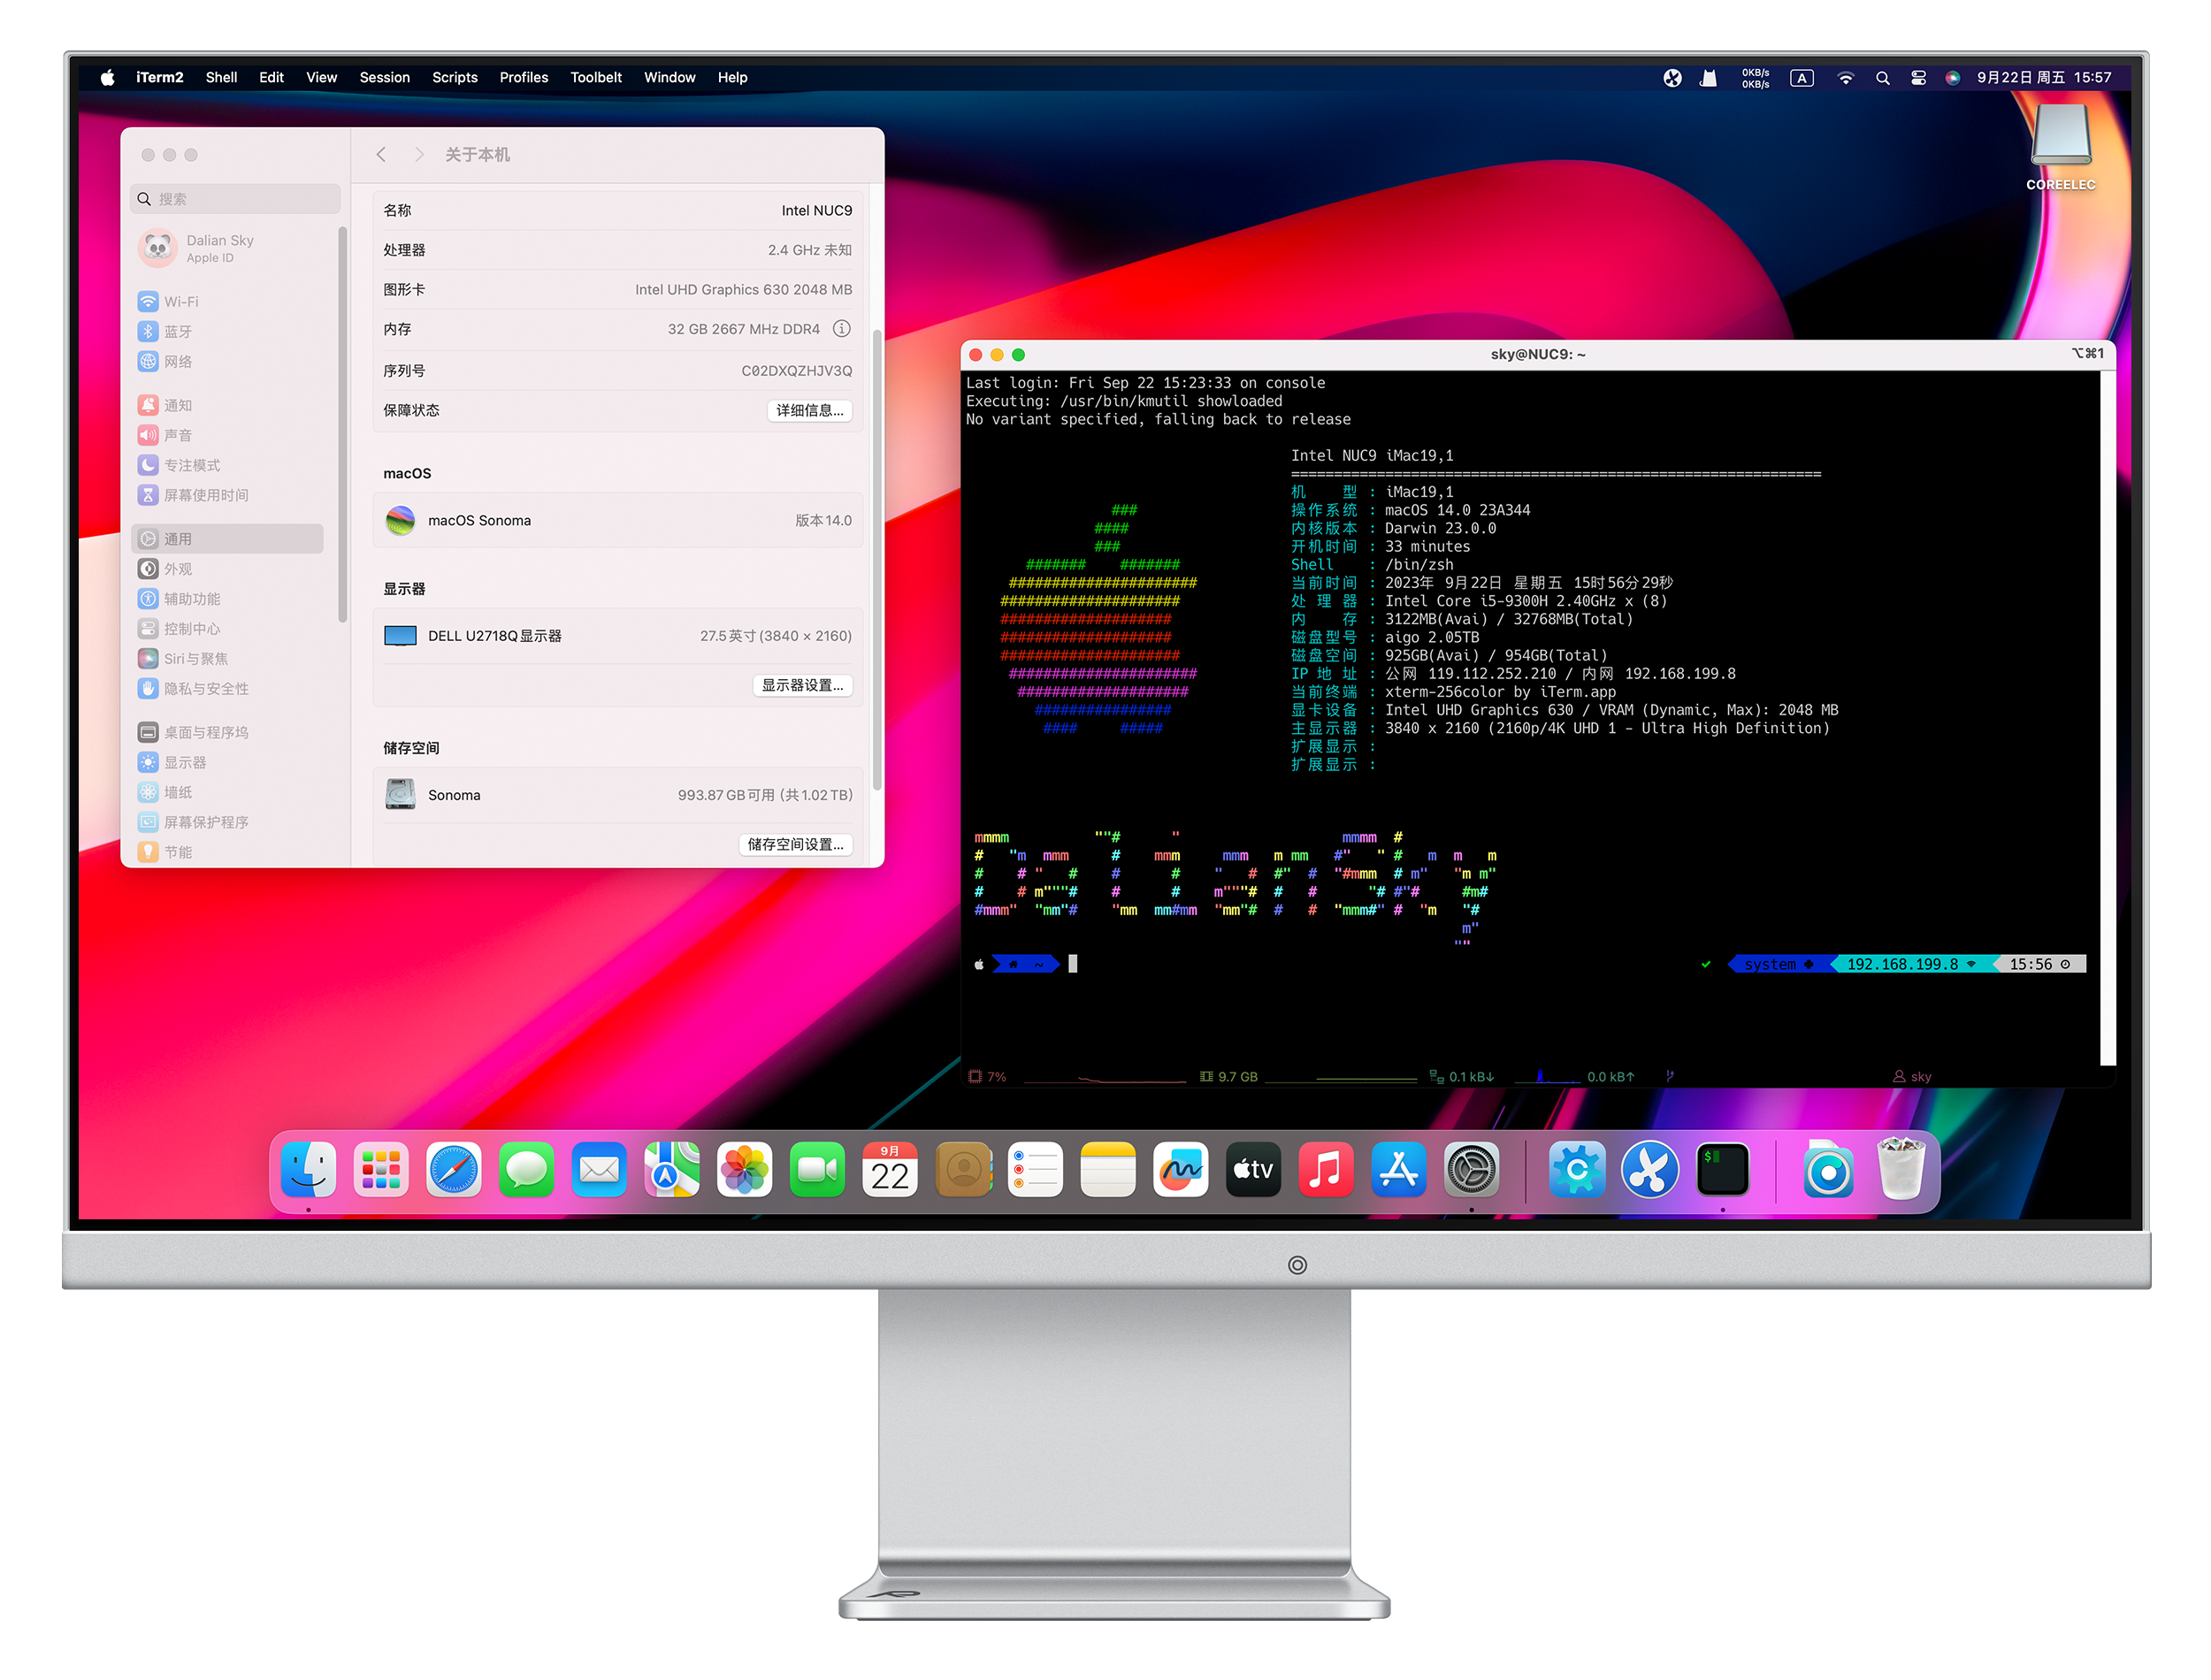2211x1680 pixels.
Task: Open Apple TV app
Action: pyautogui.click(x=1253, y=1168)
